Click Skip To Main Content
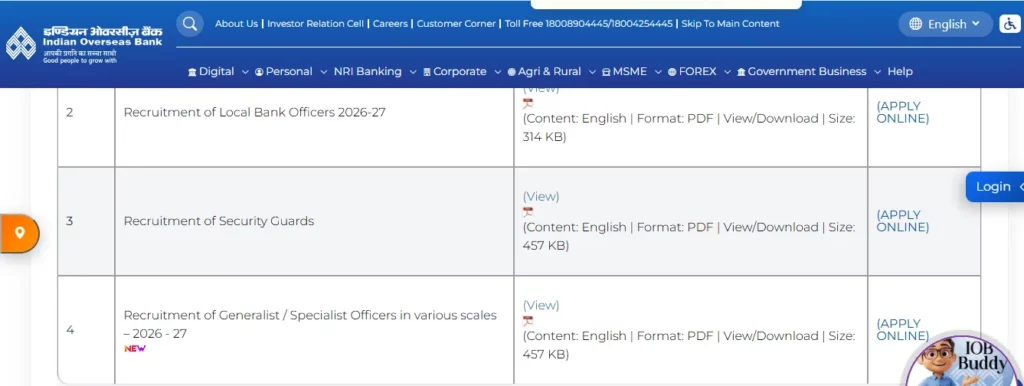1024x386 pixels. tap(730, 24)
